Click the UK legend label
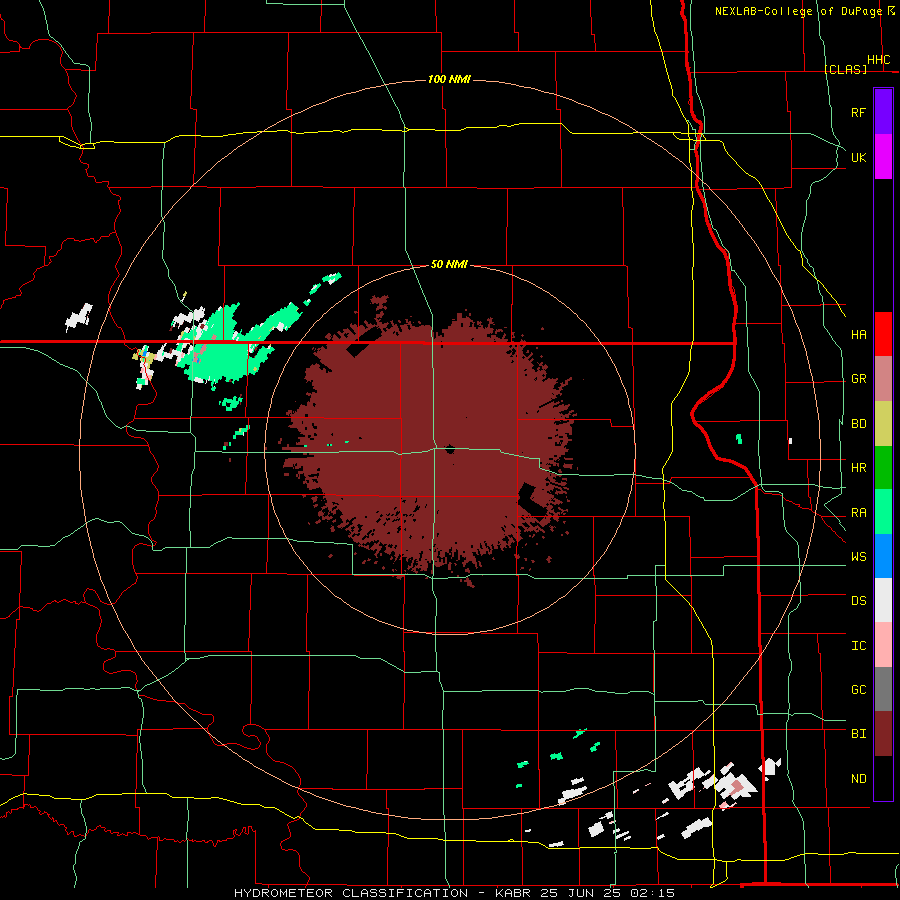 click(x=858, y=157)
